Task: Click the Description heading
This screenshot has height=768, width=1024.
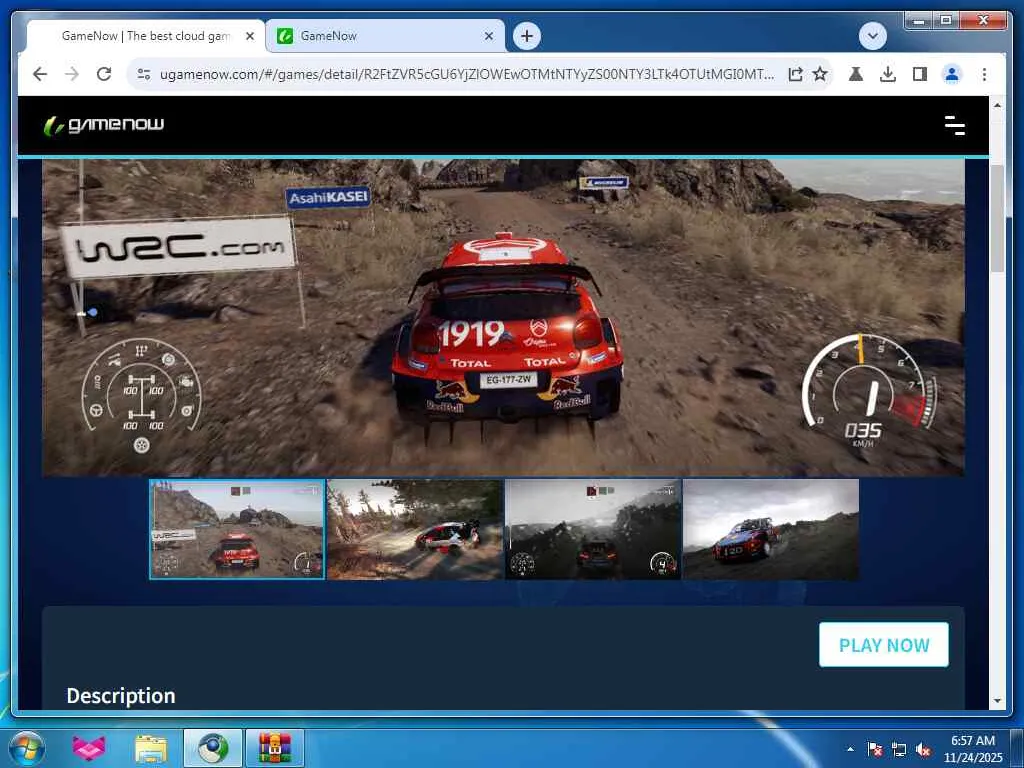Action: point(121,696)
